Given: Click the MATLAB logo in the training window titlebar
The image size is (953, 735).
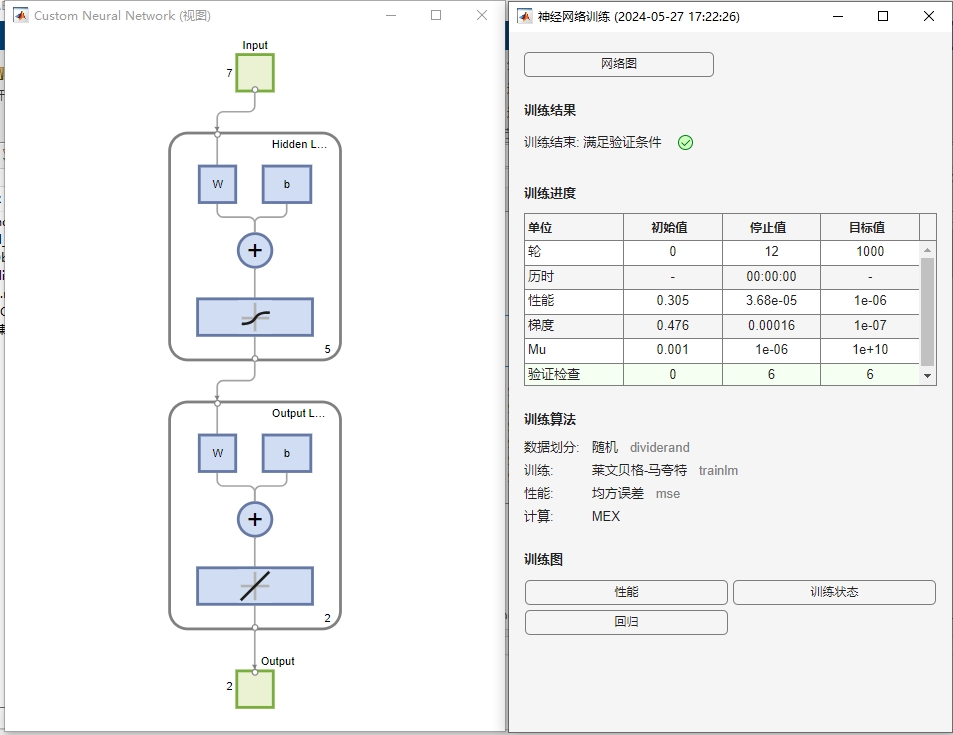Looking at the screenshot, I should click(x=524, y=16).
